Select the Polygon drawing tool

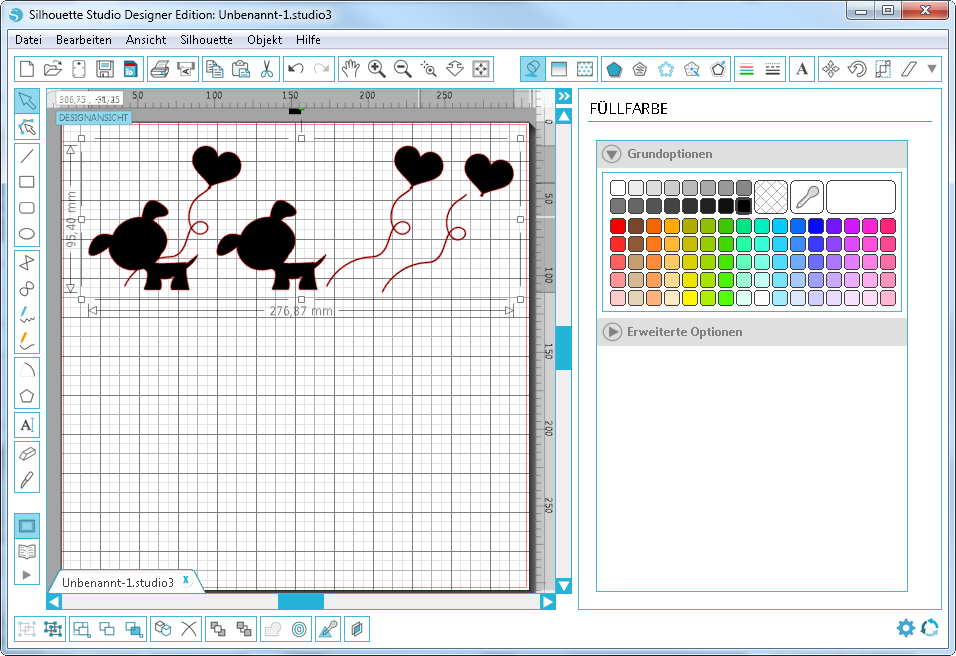point(28,396)
